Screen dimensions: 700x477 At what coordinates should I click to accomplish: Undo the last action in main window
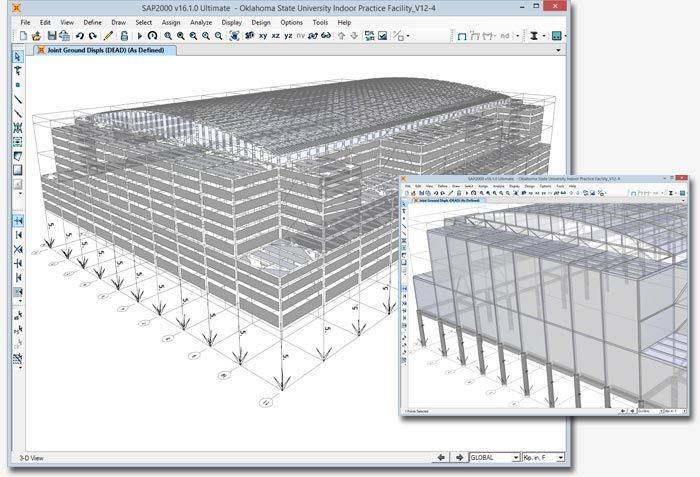(79, 36)
